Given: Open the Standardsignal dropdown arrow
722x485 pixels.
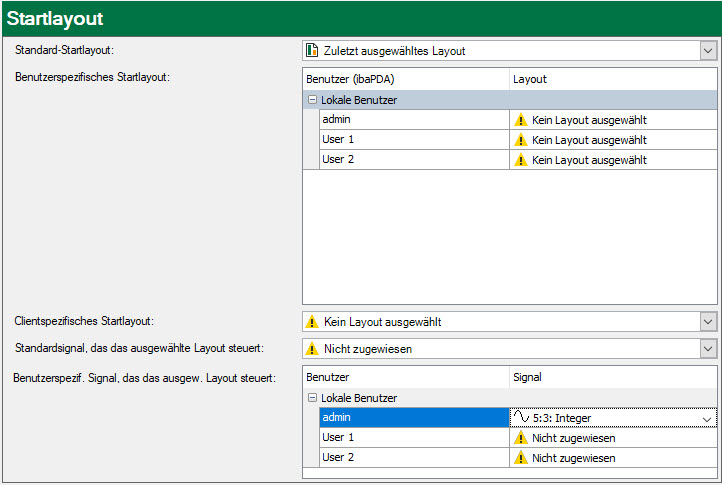Looking at the screenshot, I should click(x=708, y=349).
